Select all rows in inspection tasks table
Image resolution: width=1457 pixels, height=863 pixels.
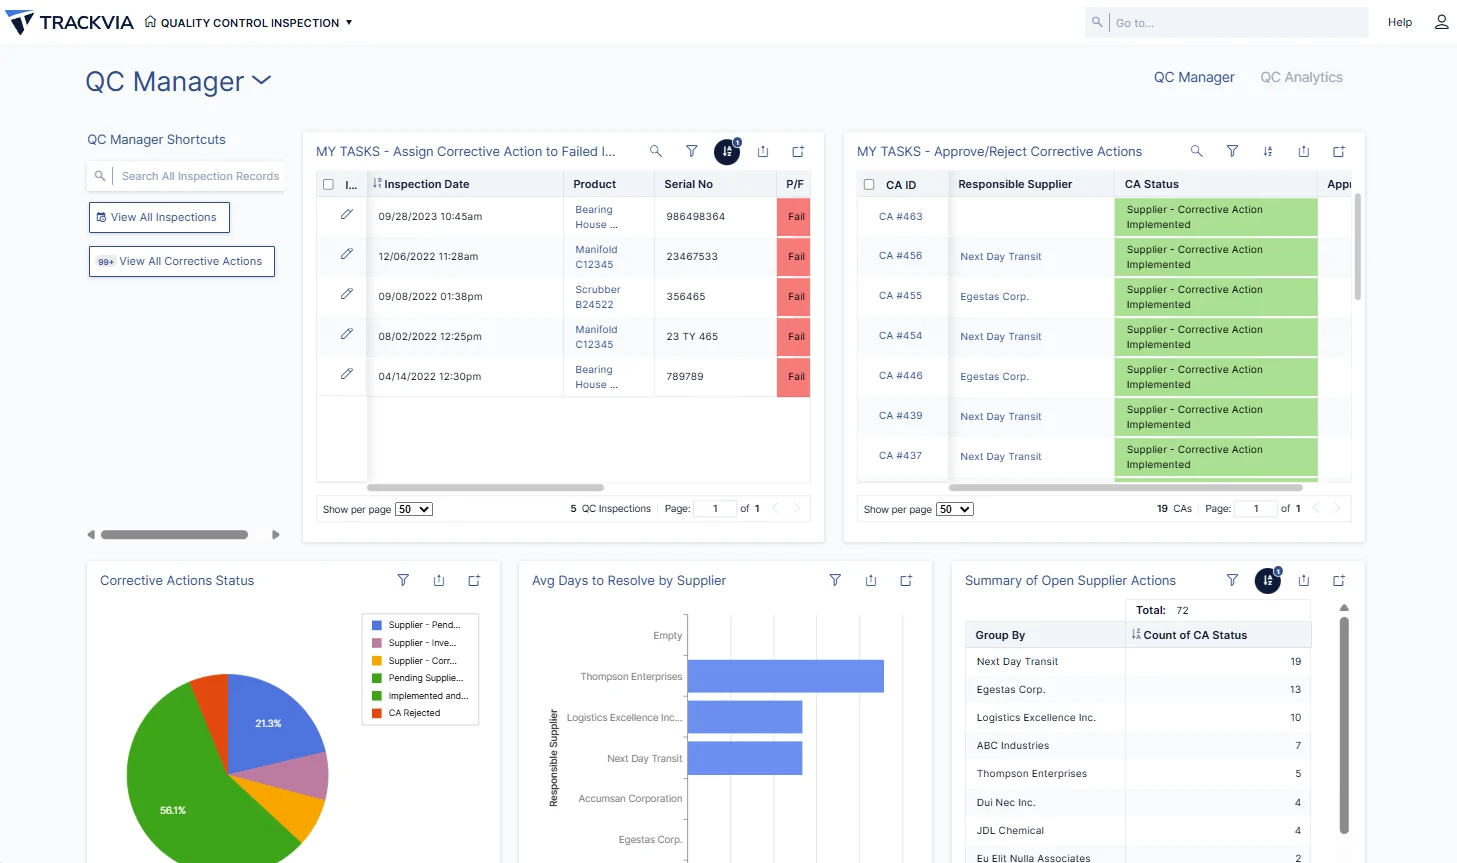click(328, 185)
